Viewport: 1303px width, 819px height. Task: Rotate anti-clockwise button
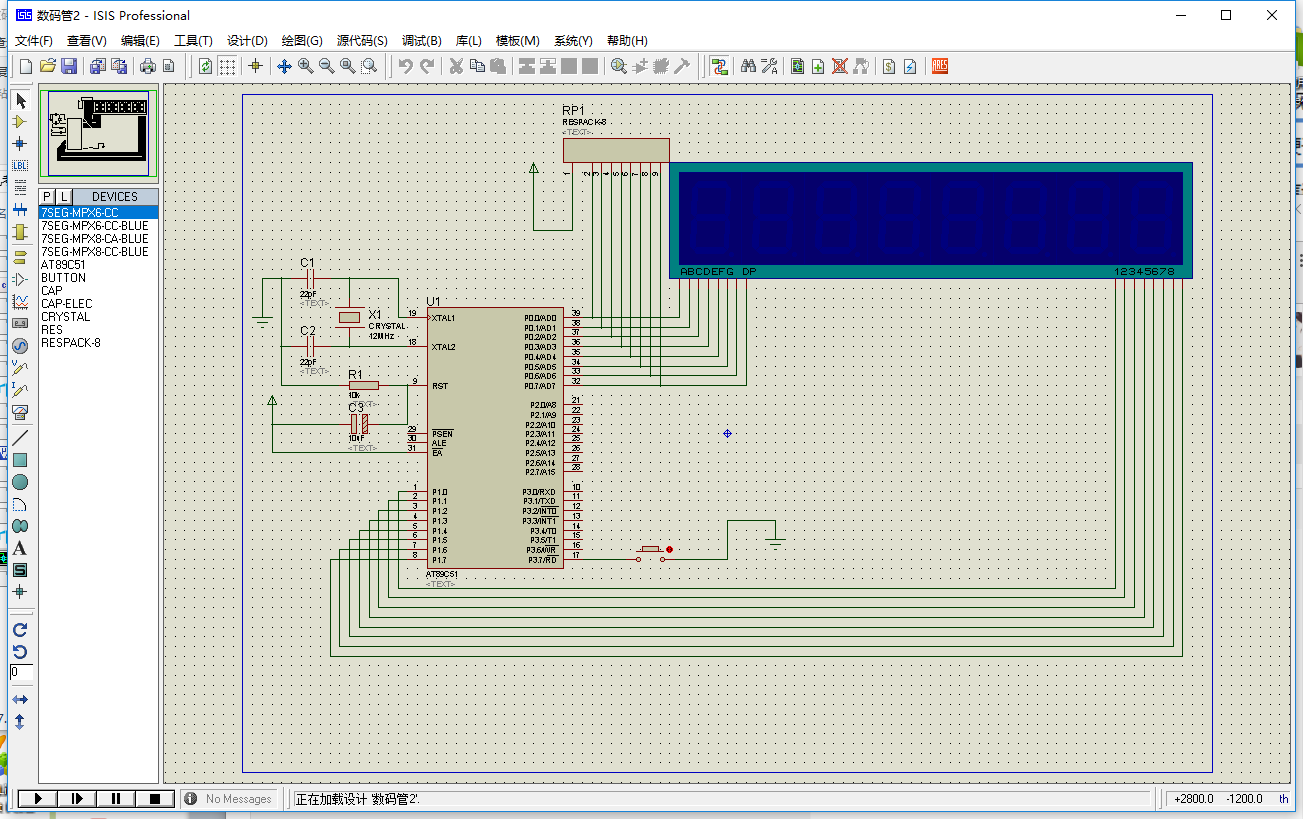coord(20,652)
